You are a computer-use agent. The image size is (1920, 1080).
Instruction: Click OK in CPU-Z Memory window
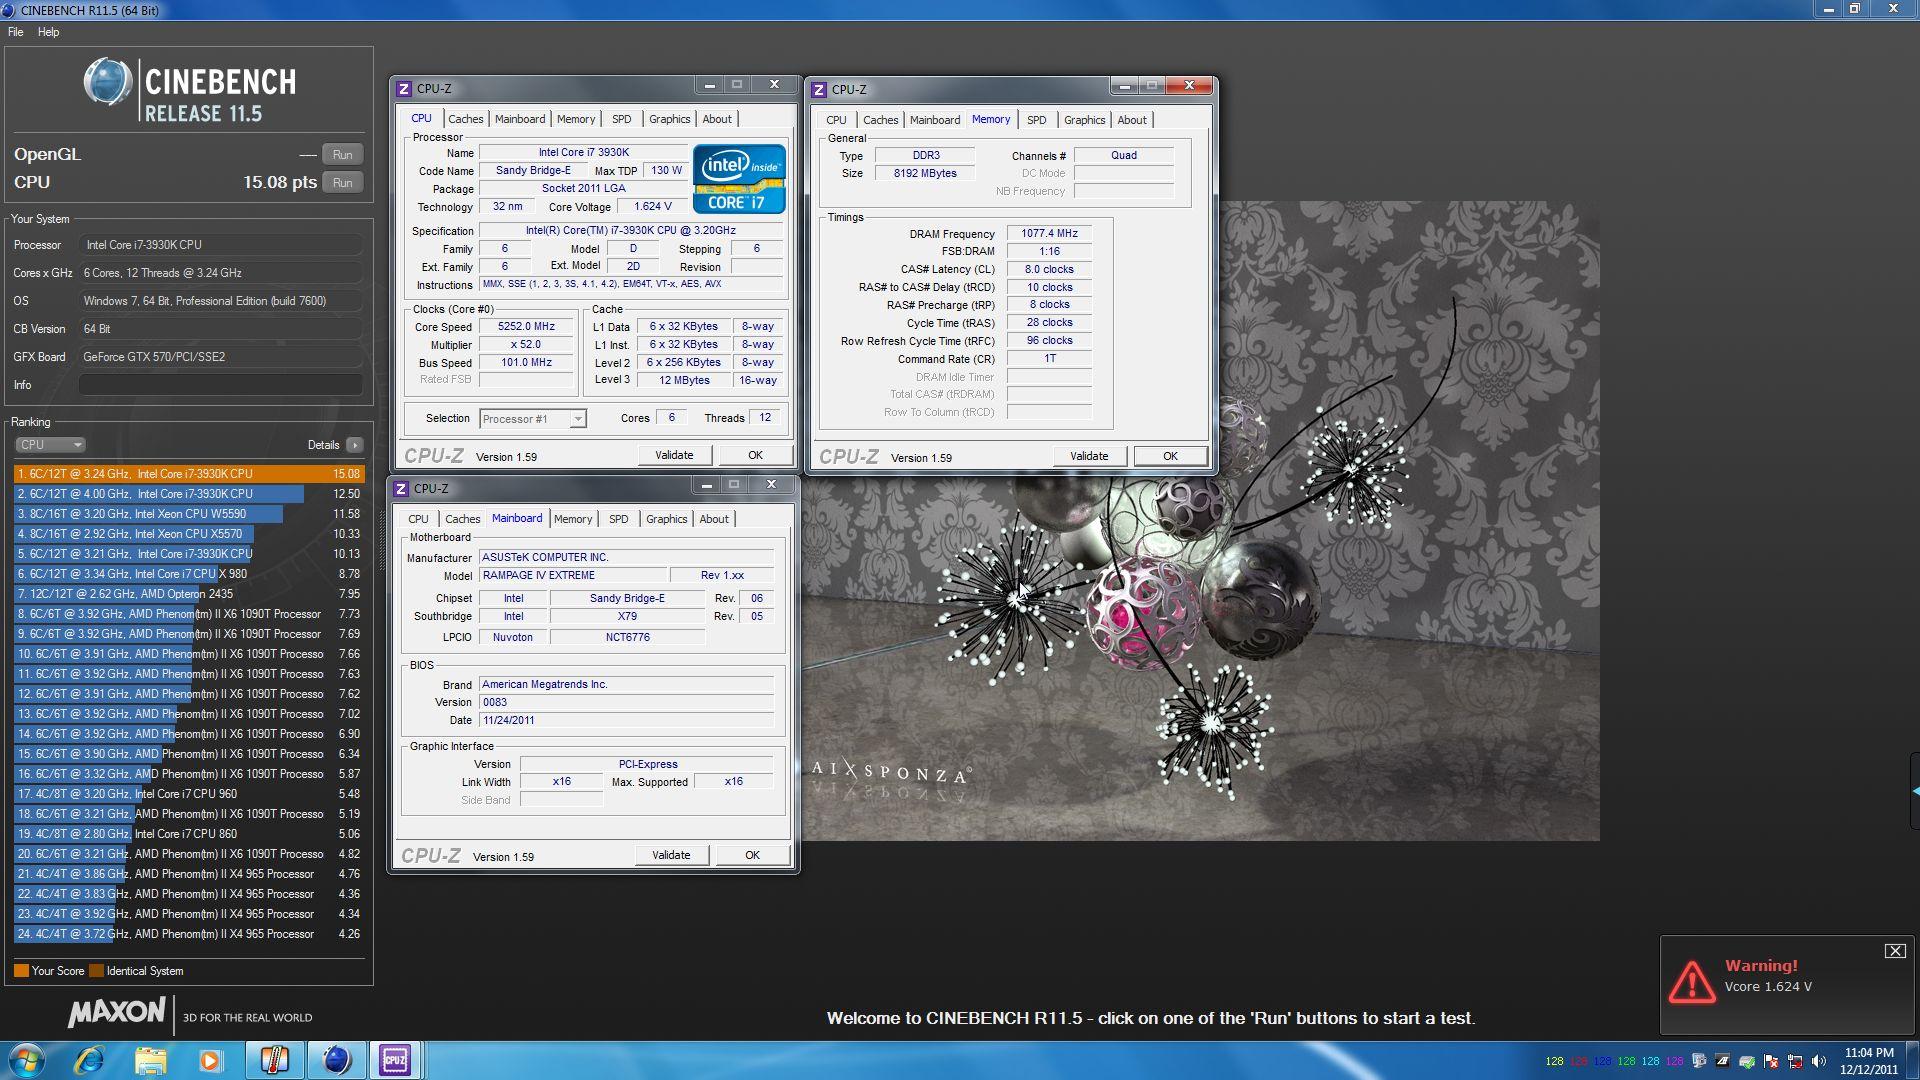tap(1170, 456)
